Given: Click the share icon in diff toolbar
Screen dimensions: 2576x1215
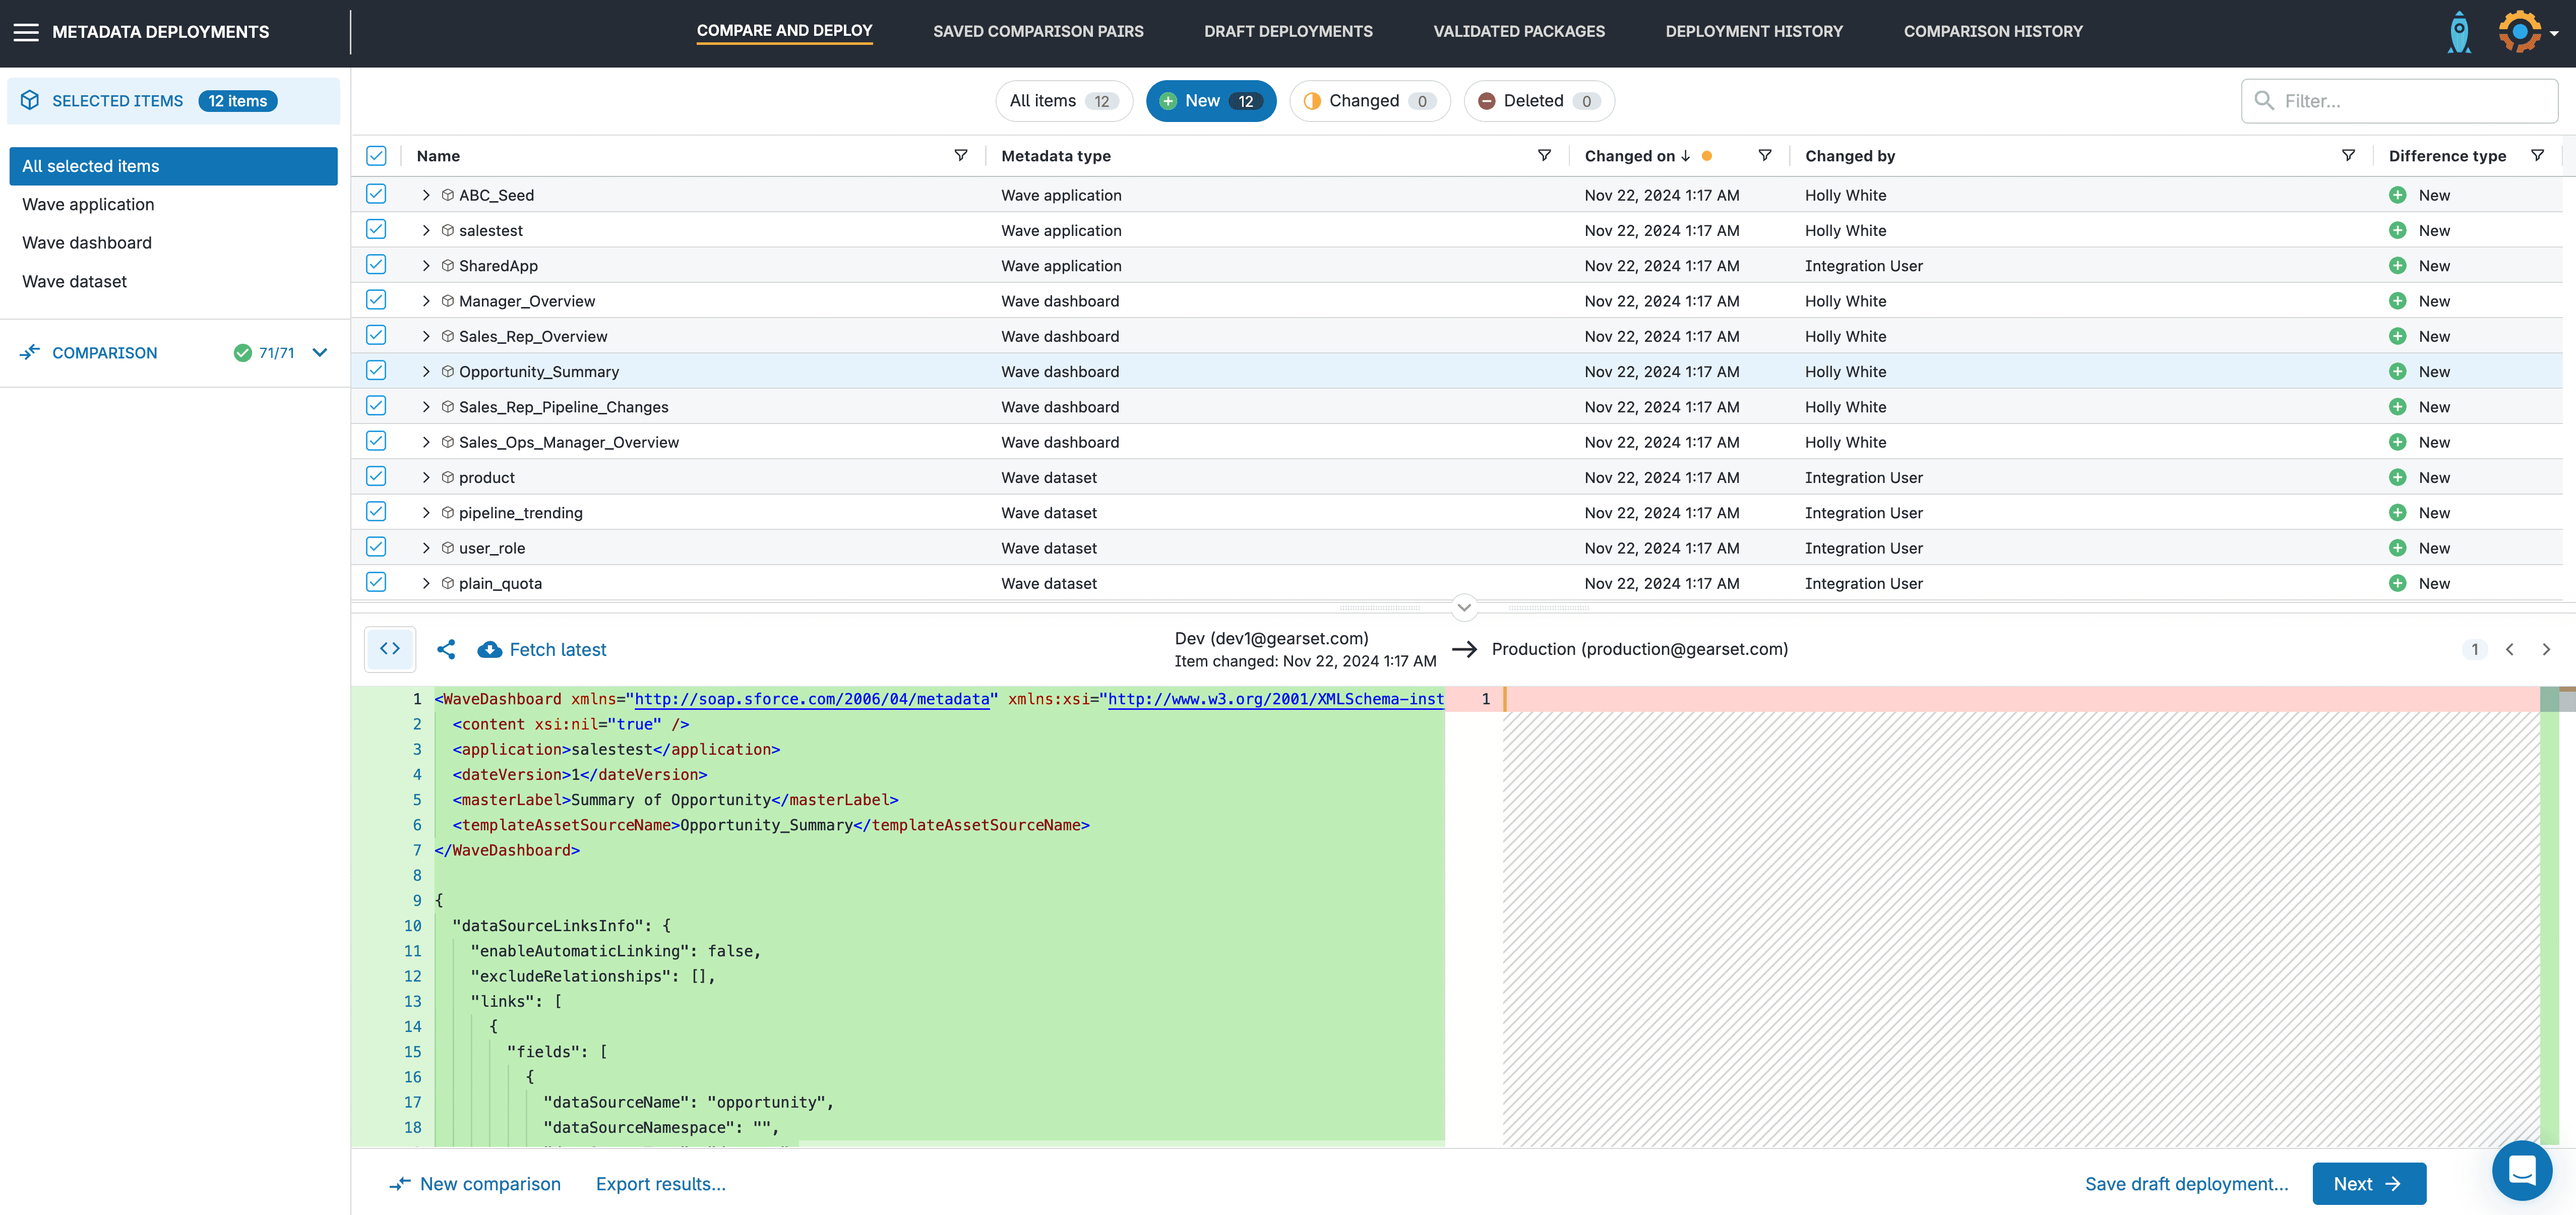Looking at the screenshot, I should [446, 650].
